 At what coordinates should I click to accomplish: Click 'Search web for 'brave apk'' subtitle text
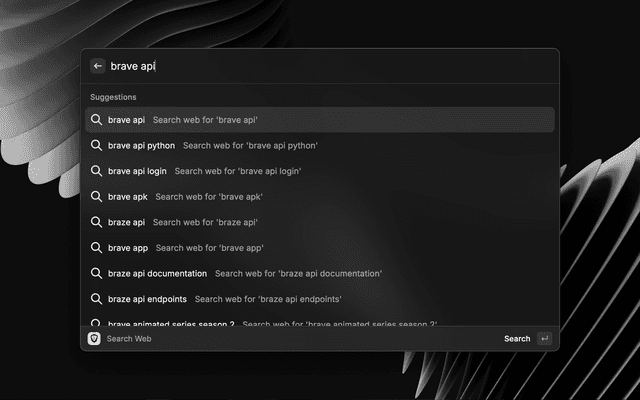209,197
